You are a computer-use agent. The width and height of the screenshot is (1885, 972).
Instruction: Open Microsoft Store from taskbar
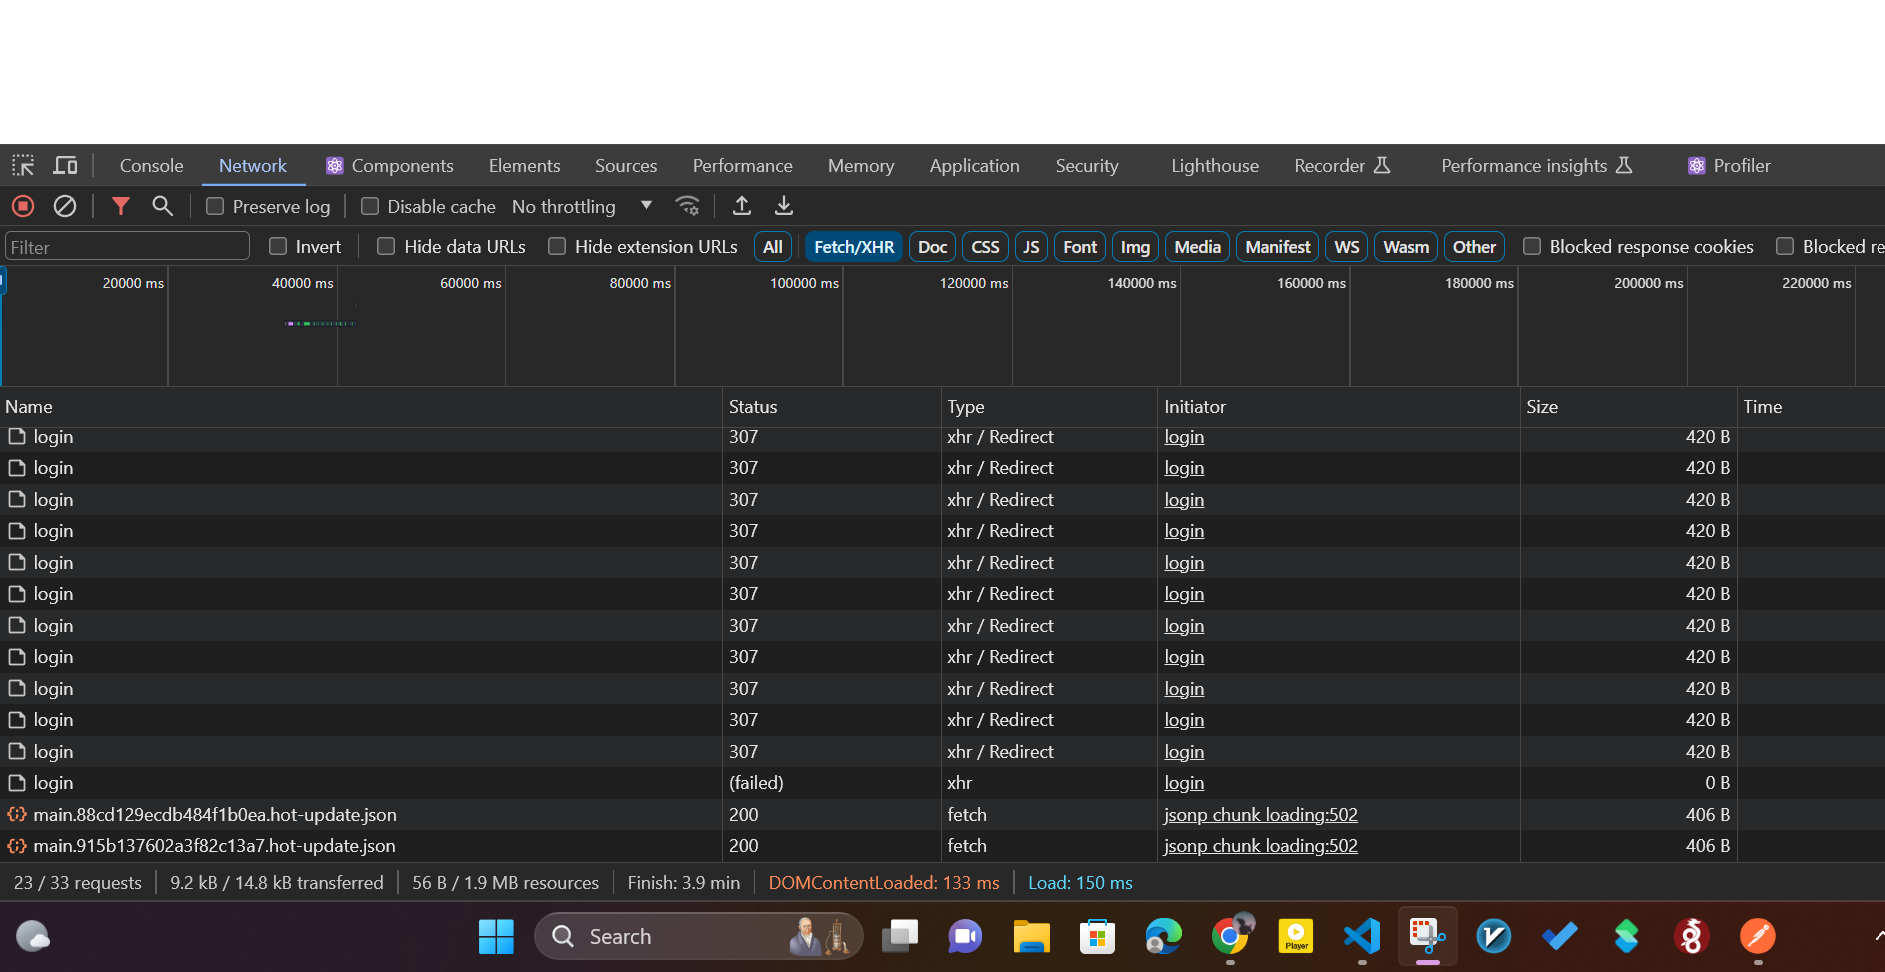click(x=1097, y=937)
